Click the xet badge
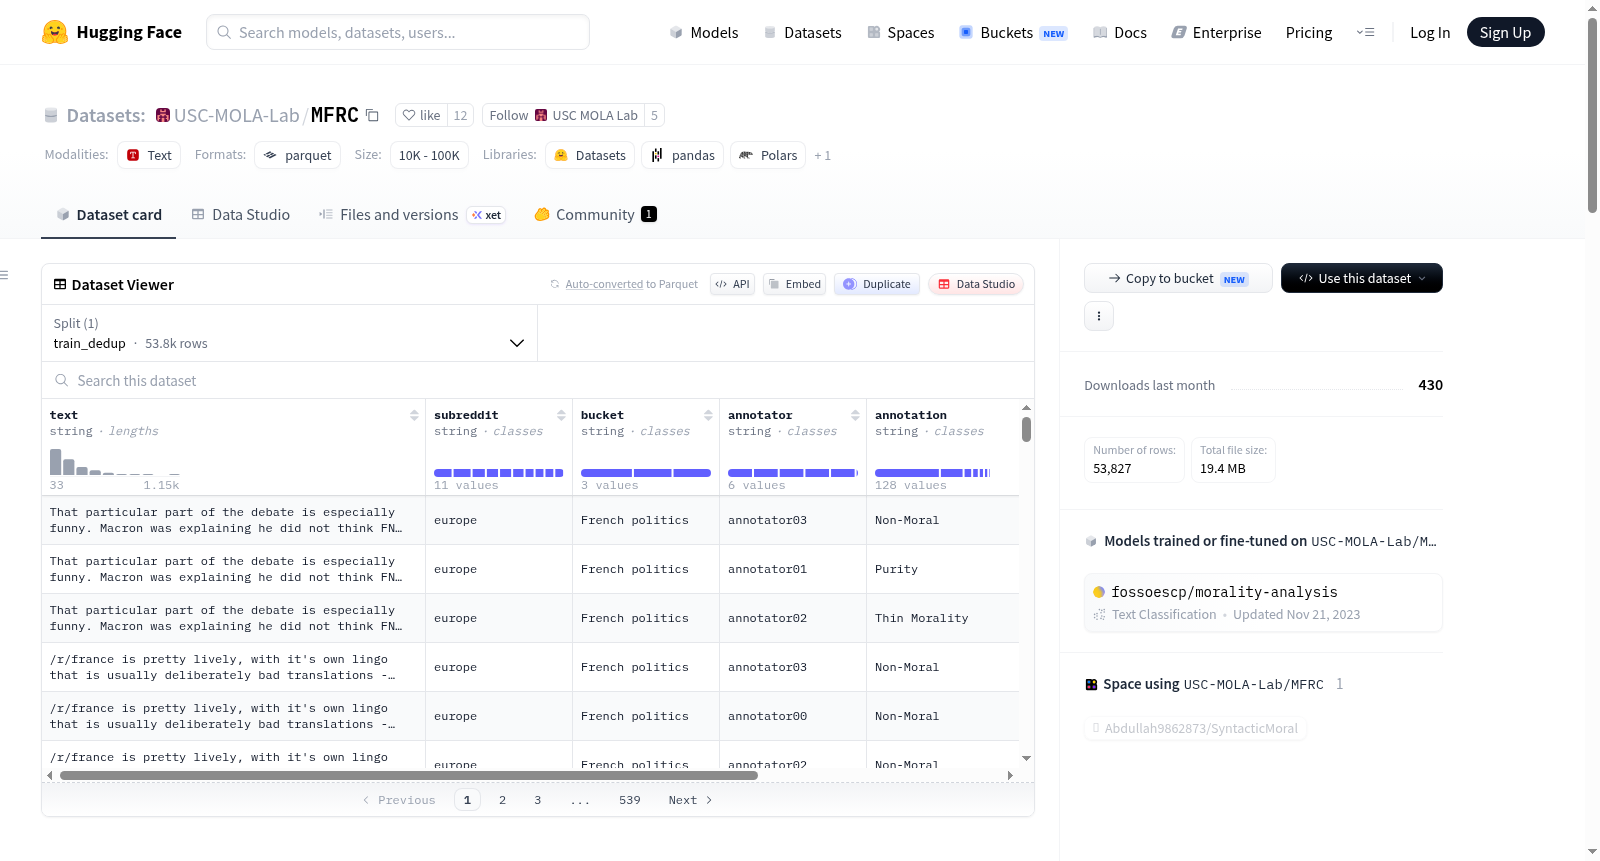1600x861 pixels. pos(487,215)
